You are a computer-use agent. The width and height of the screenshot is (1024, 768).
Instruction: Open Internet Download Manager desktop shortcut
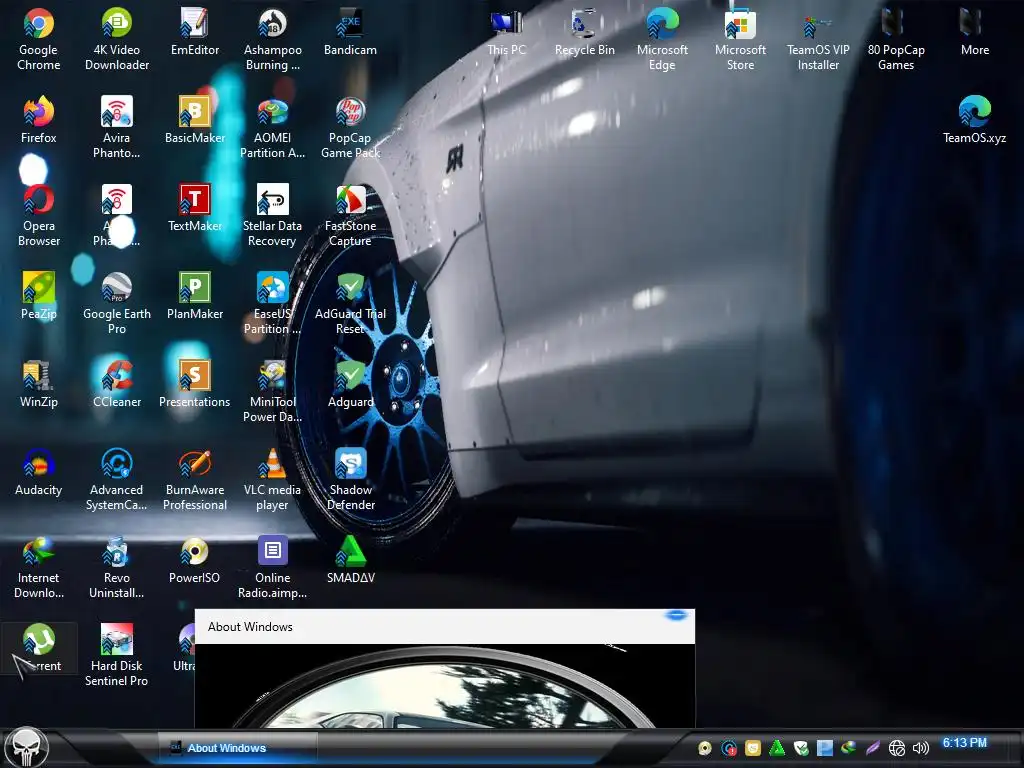(39, 567)
